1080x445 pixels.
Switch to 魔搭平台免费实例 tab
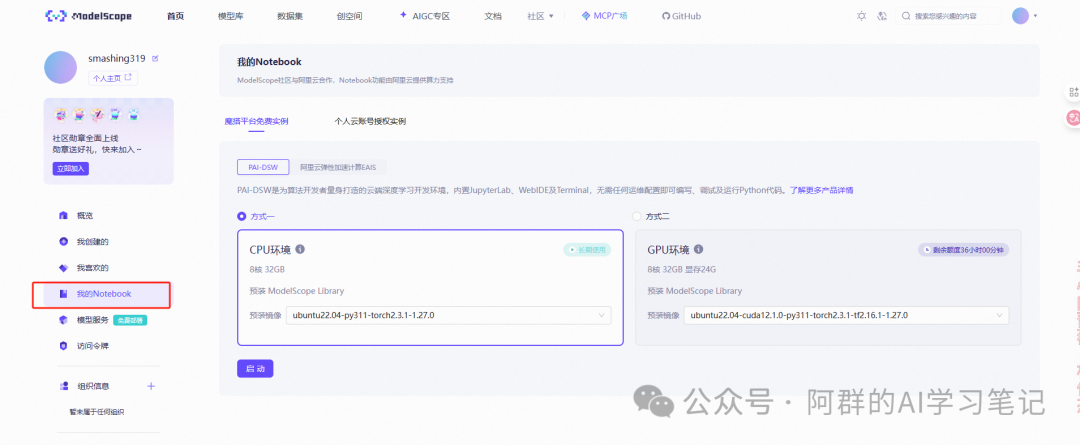pyautogui.click(x=256, y=121)
